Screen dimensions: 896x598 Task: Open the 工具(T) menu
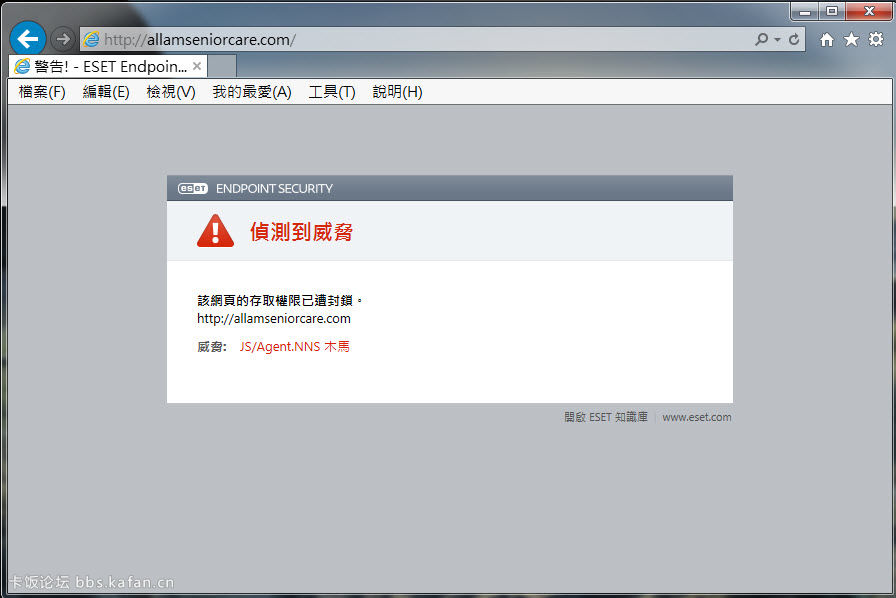click(x=331, y=91)
